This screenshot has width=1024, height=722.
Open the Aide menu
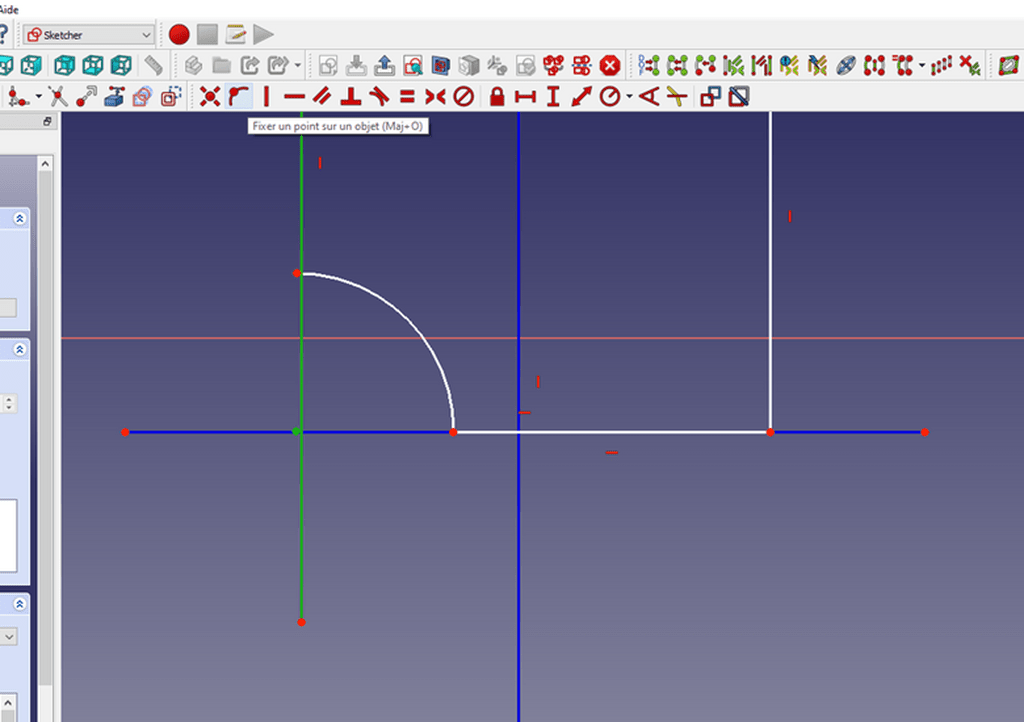coord(9,8)
